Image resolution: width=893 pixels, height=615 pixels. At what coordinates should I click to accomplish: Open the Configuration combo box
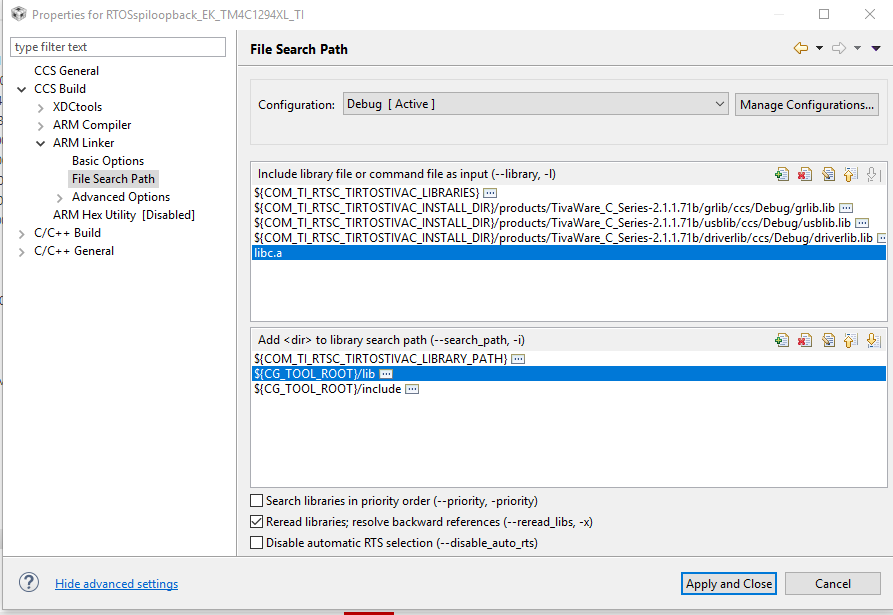coord(535,104)
